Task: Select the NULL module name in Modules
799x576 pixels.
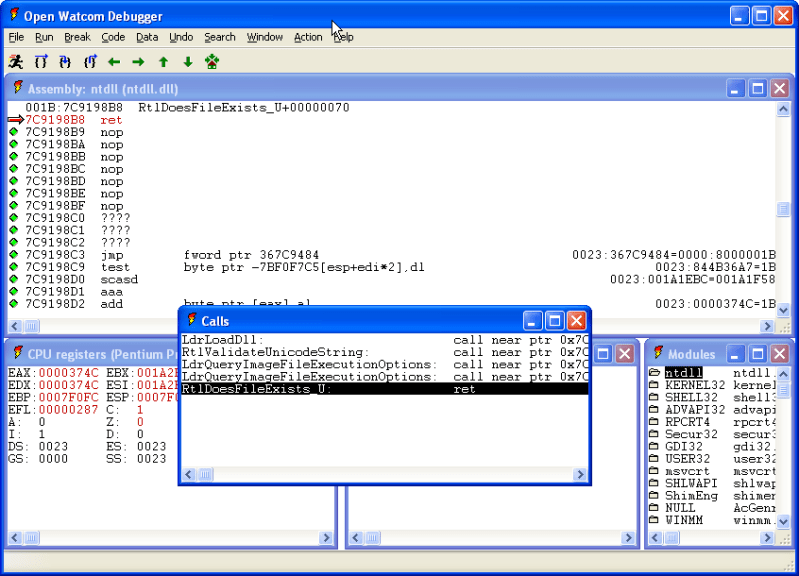Action: [680, 508]
